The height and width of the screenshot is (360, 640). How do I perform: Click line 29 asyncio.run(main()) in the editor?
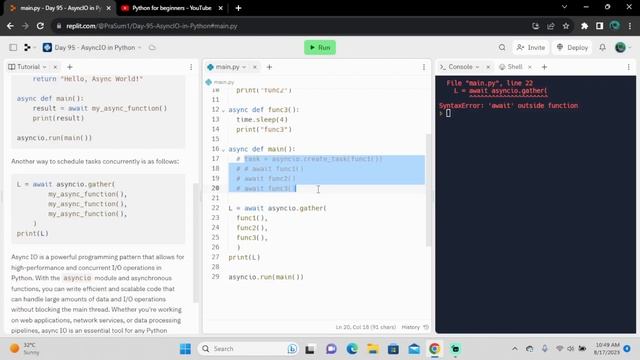(x=266, y=277)
